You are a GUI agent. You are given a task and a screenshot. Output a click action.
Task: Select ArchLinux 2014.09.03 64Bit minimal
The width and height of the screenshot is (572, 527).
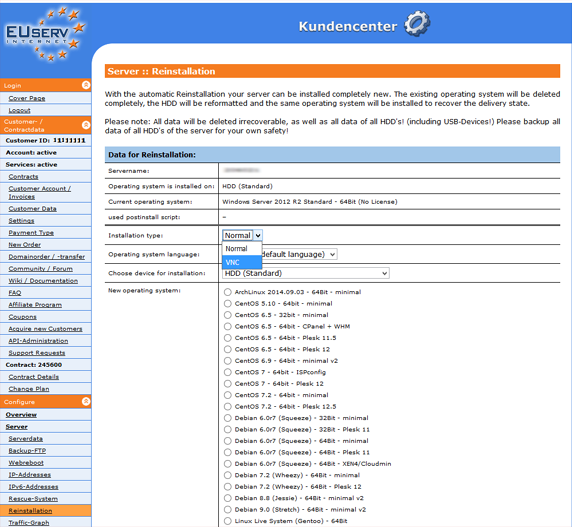point(228,292)
